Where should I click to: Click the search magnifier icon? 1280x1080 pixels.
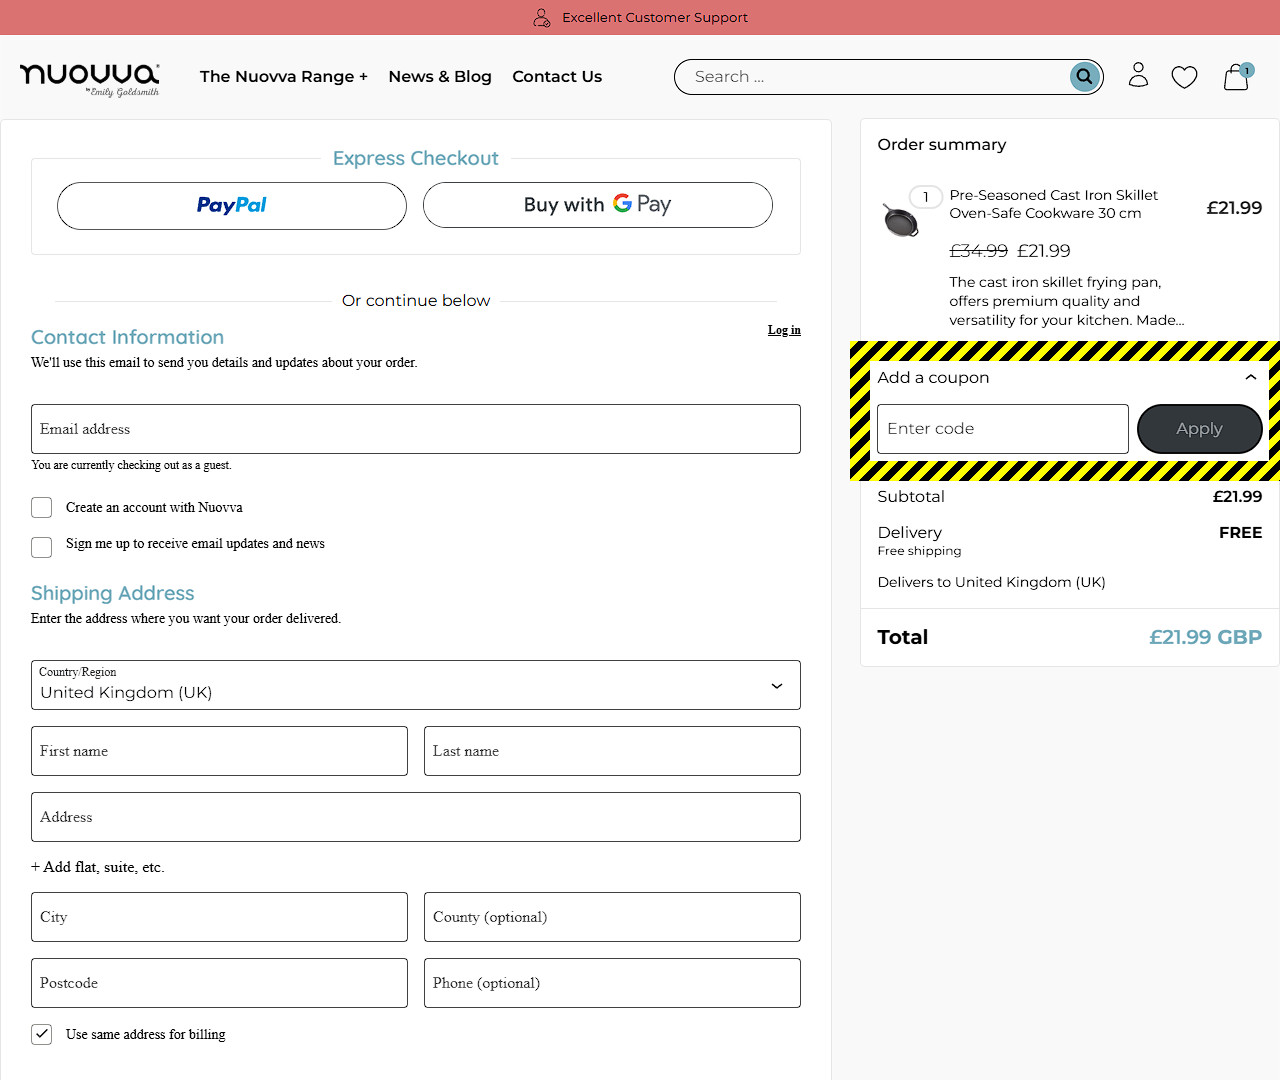[x=1084, y=77]
